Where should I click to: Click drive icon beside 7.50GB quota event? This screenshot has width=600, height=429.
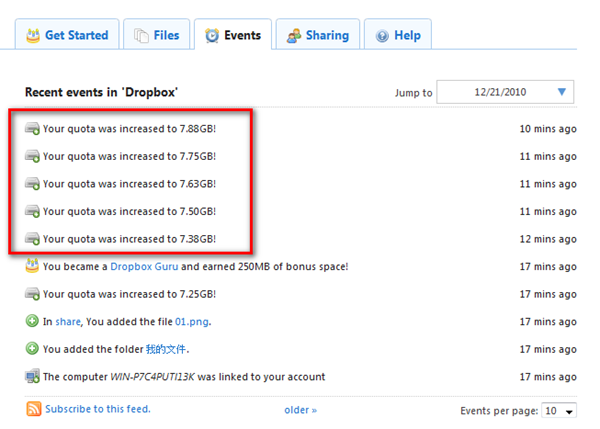tap(32, 211)
